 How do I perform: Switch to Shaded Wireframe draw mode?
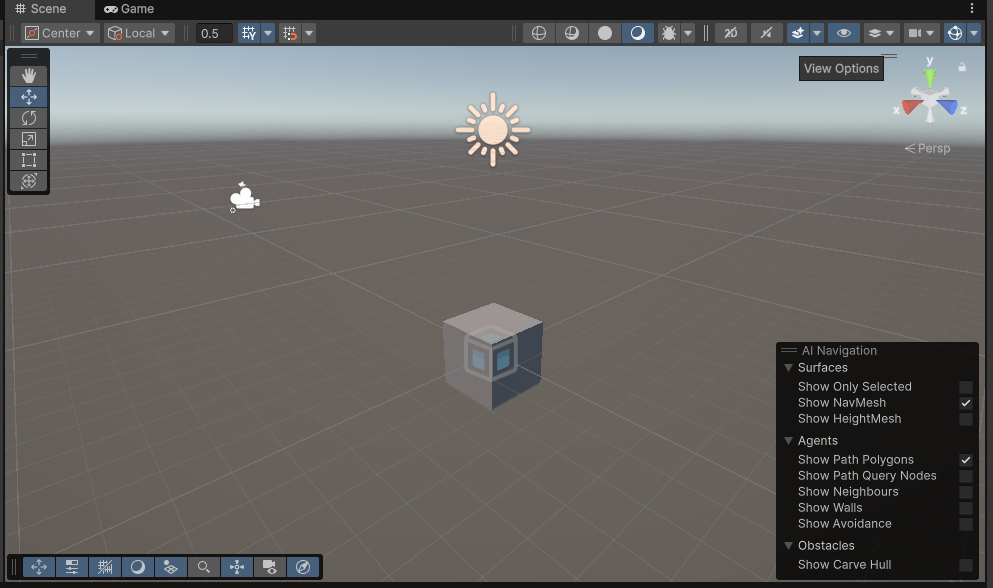click(572, 33)
